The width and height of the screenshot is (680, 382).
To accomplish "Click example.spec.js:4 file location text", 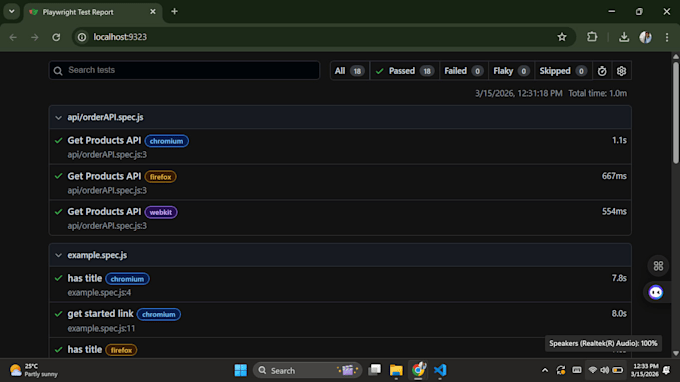I will click(x=99, y=293).
